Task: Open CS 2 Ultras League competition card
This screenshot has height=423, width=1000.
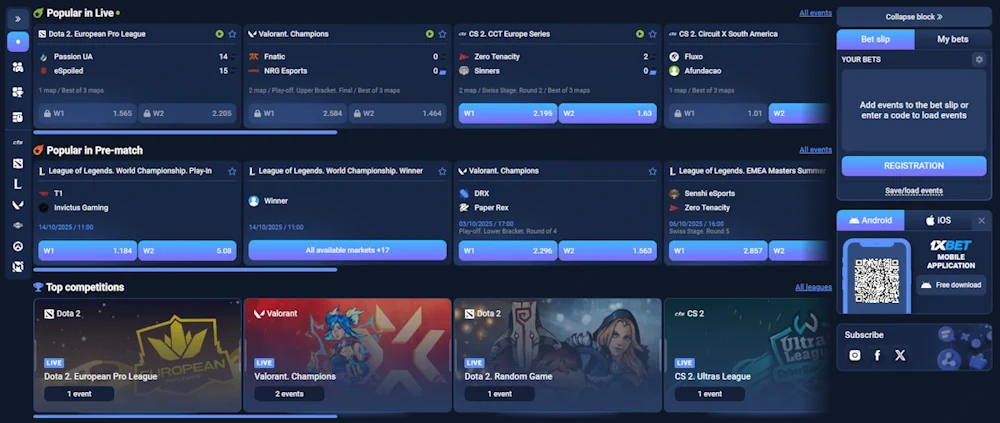Action: tap(746, 355)
